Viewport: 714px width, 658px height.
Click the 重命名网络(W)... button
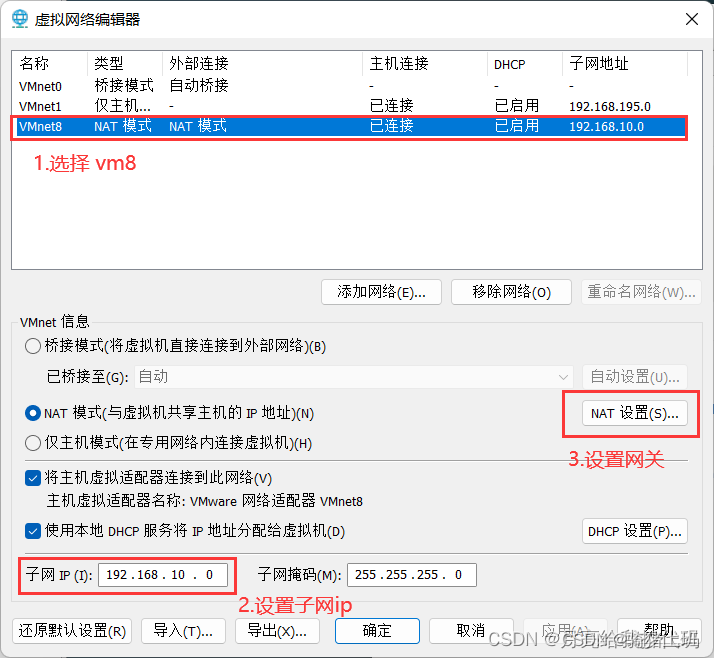coord(641,292)
